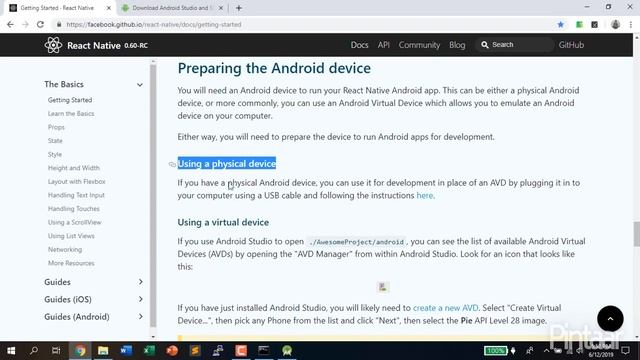
Task: Follow the 'create a new AVD' link
Action: coord(445,308)
